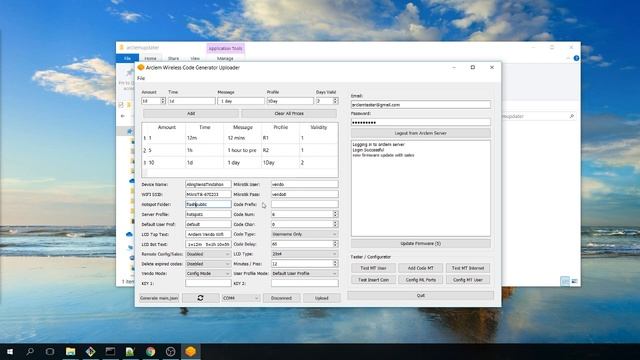Switch to View tab in File Explorer
640x360 pixels.
(195, 59)
